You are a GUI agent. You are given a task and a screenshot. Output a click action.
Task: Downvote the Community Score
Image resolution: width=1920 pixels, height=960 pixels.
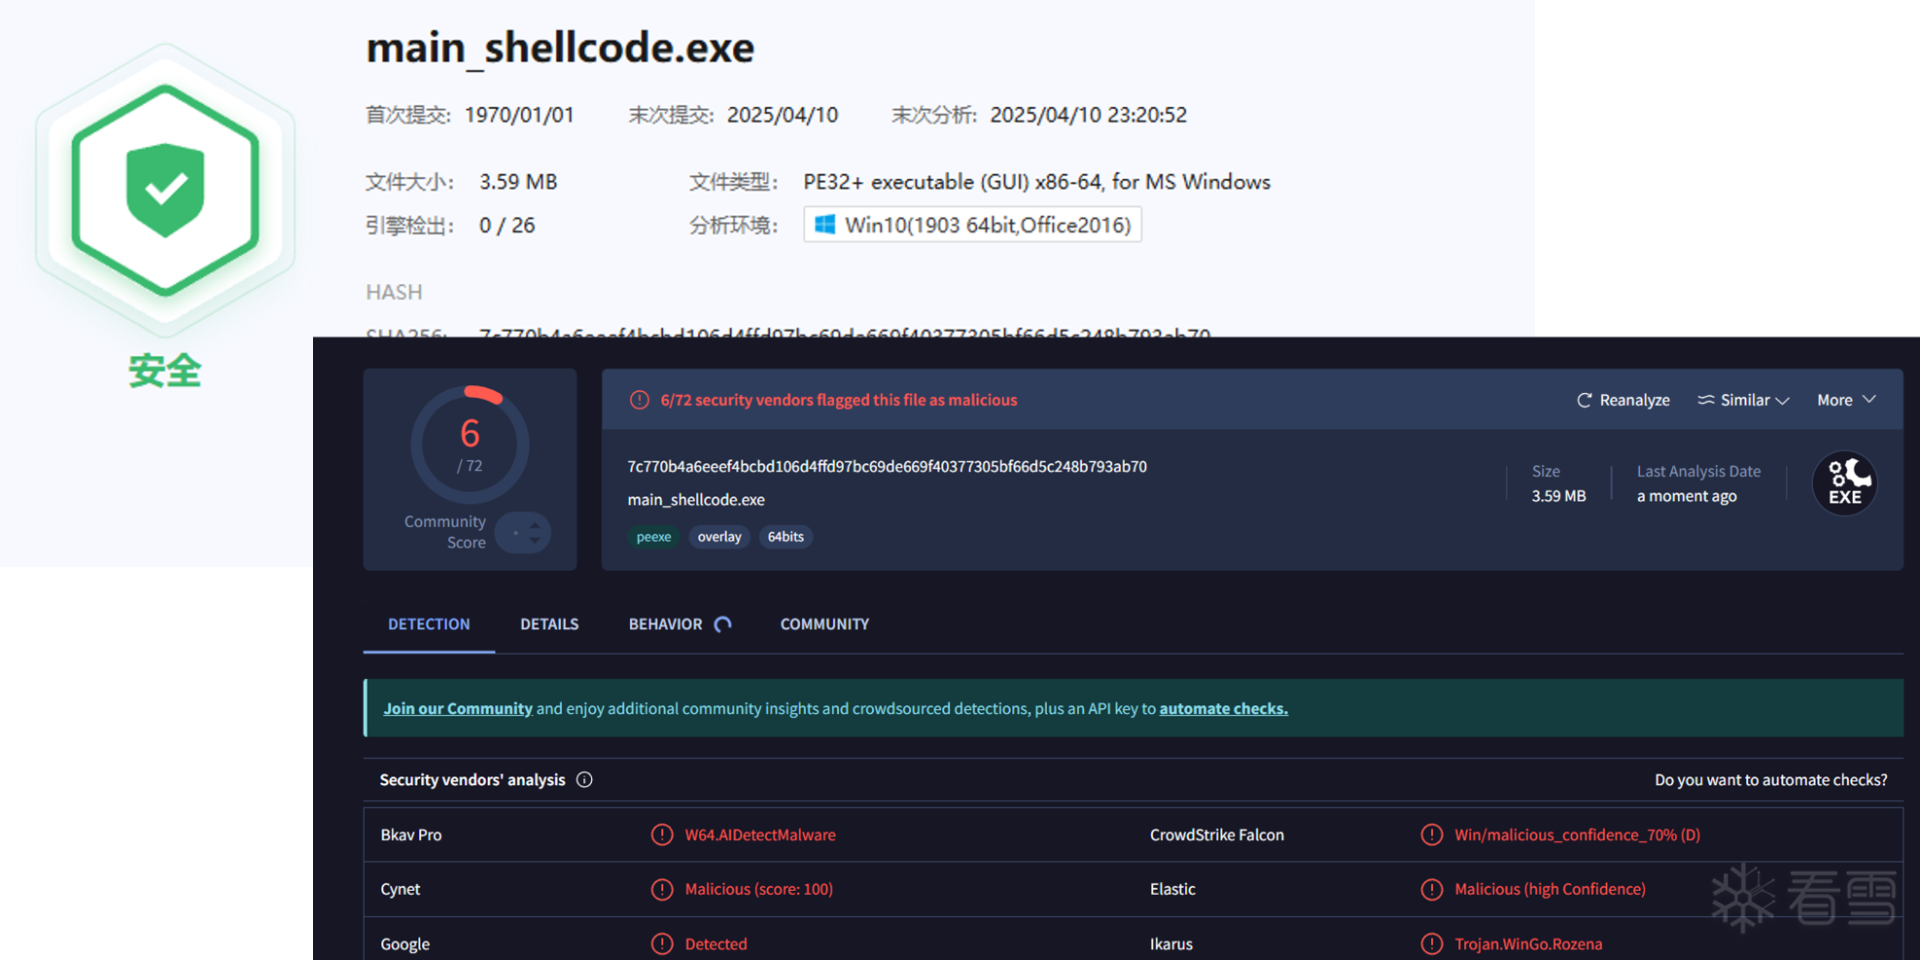pyautogui.click(x=535, y=541)
